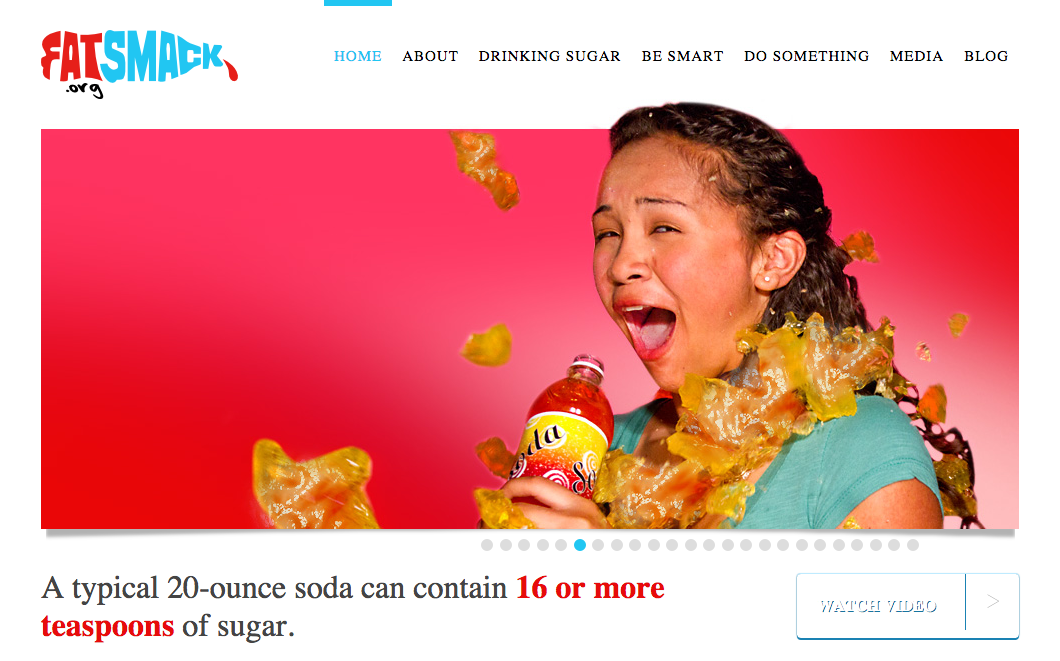Select the second-to-last carousel dot
Image resolution: width=1060 pixels, height=661 pixels.
point(894,545)
